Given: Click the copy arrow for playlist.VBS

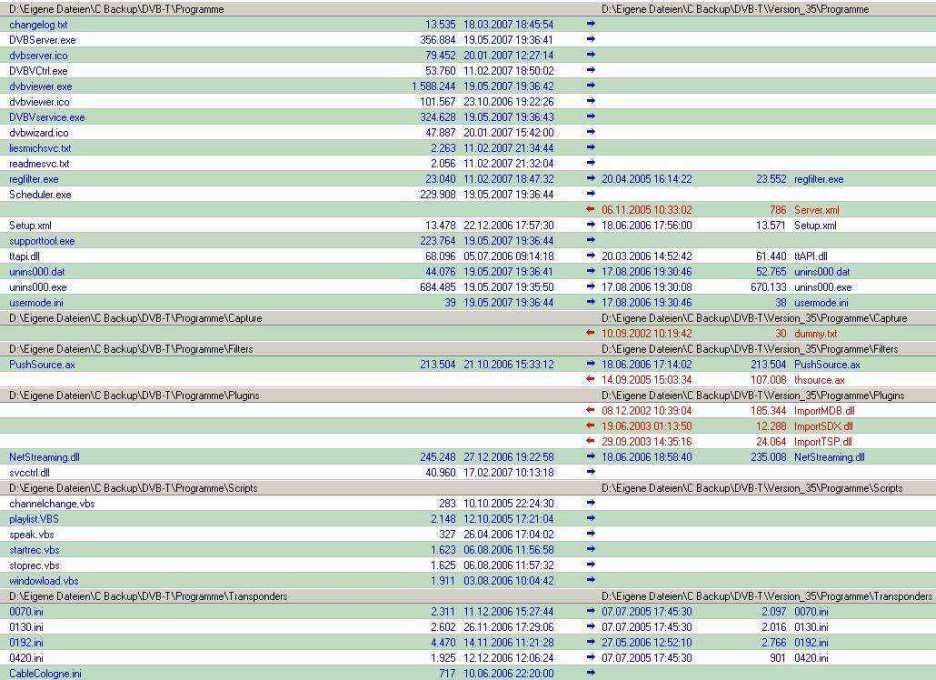Looking at the screenshot, I should [591, 519].
